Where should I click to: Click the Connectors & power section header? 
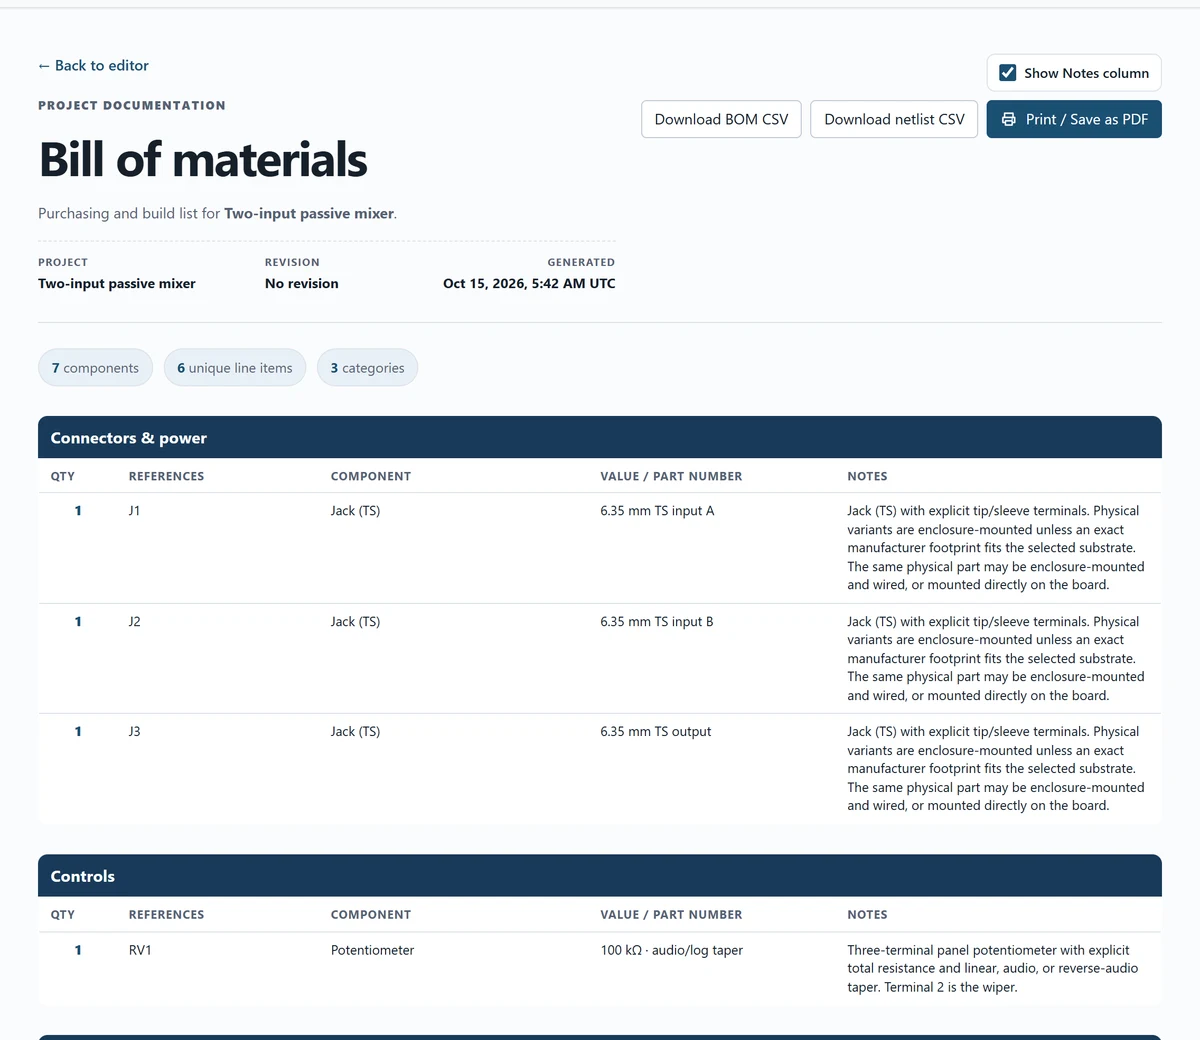click(x=600, y=438)
